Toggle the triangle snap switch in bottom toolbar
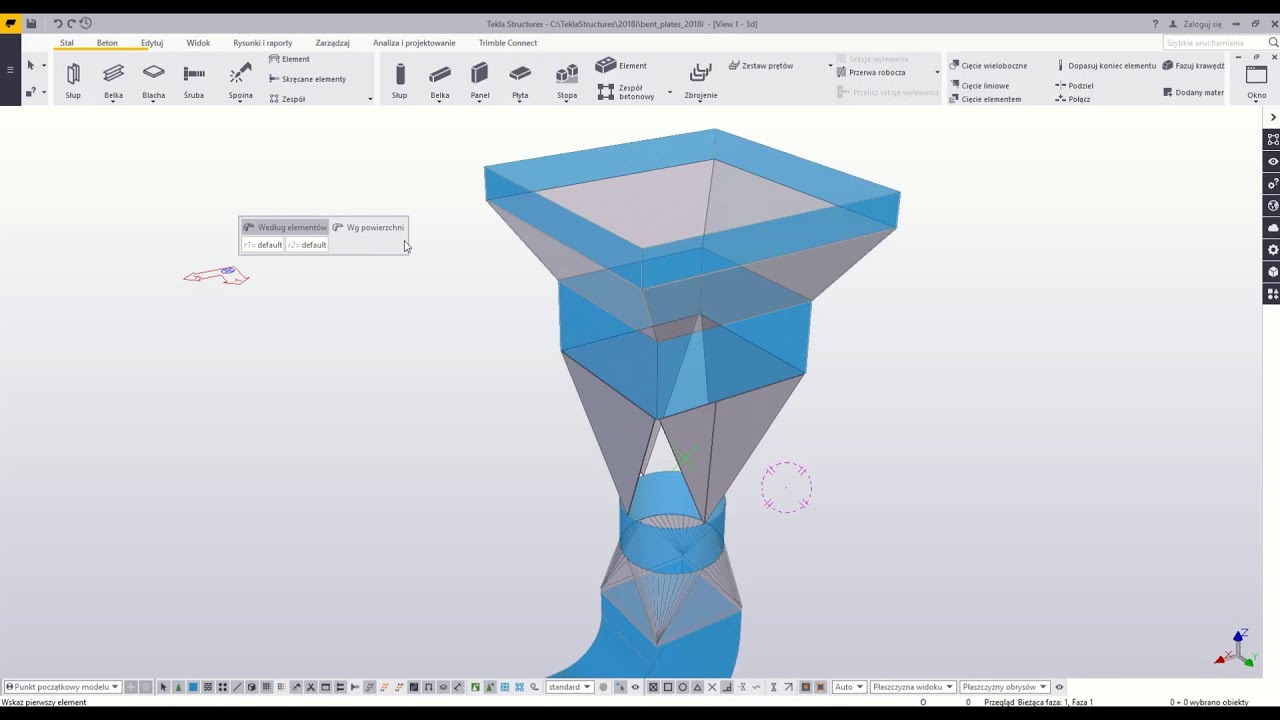1280x720 pixels. [698, 687]
